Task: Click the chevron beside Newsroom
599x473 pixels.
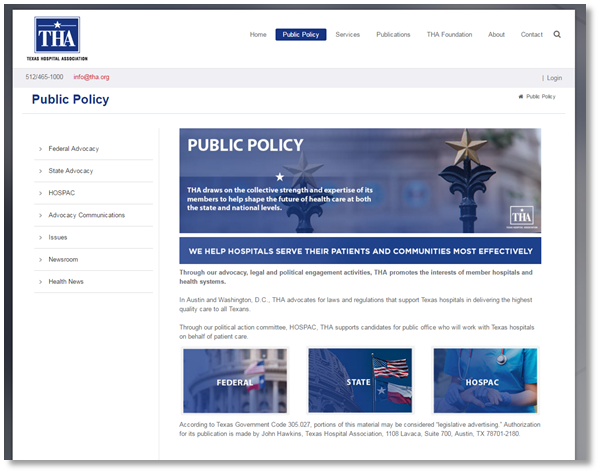Action: click(40, 260)
